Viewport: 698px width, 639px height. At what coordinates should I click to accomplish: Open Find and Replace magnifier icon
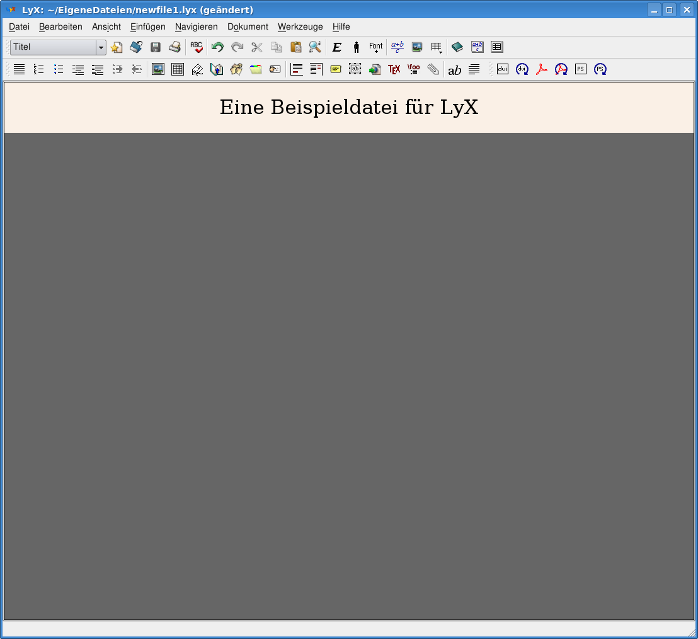[x=315, y=47]
